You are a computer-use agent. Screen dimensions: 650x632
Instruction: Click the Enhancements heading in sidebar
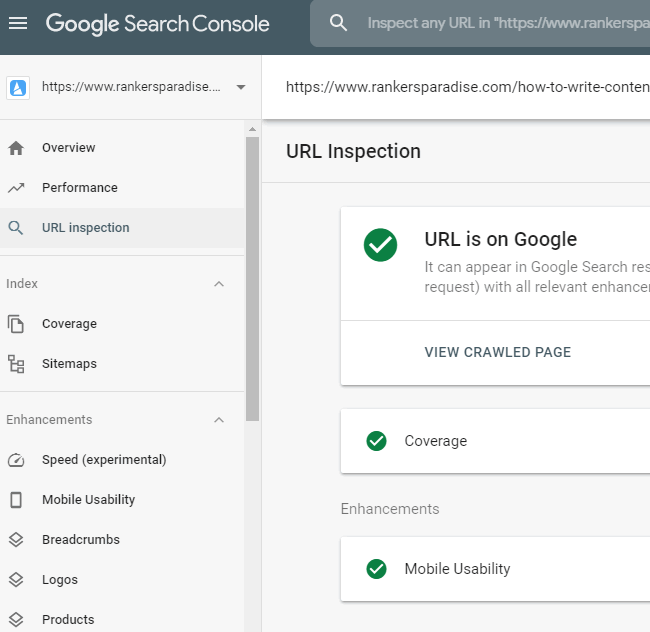pos(49,420)
